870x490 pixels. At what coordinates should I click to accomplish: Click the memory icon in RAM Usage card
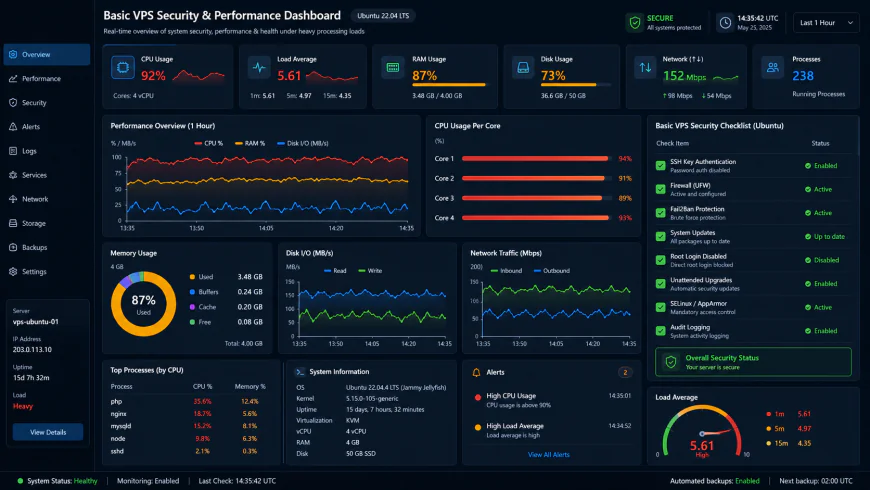pos(393,68)
